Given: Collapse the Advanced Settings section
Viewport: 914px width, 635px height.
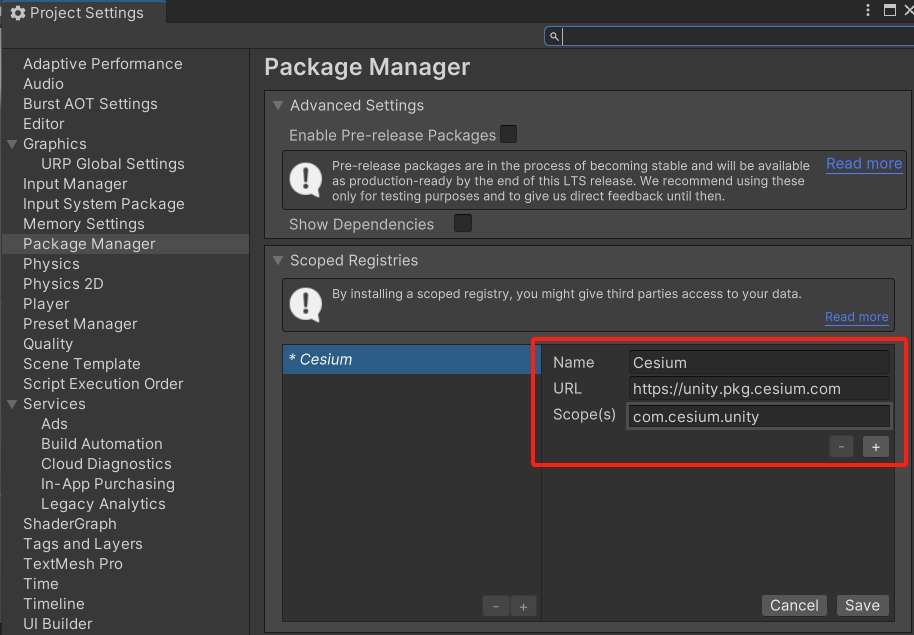Looking at the screenshot, I should pyautogui.click(x=277, y=105).
